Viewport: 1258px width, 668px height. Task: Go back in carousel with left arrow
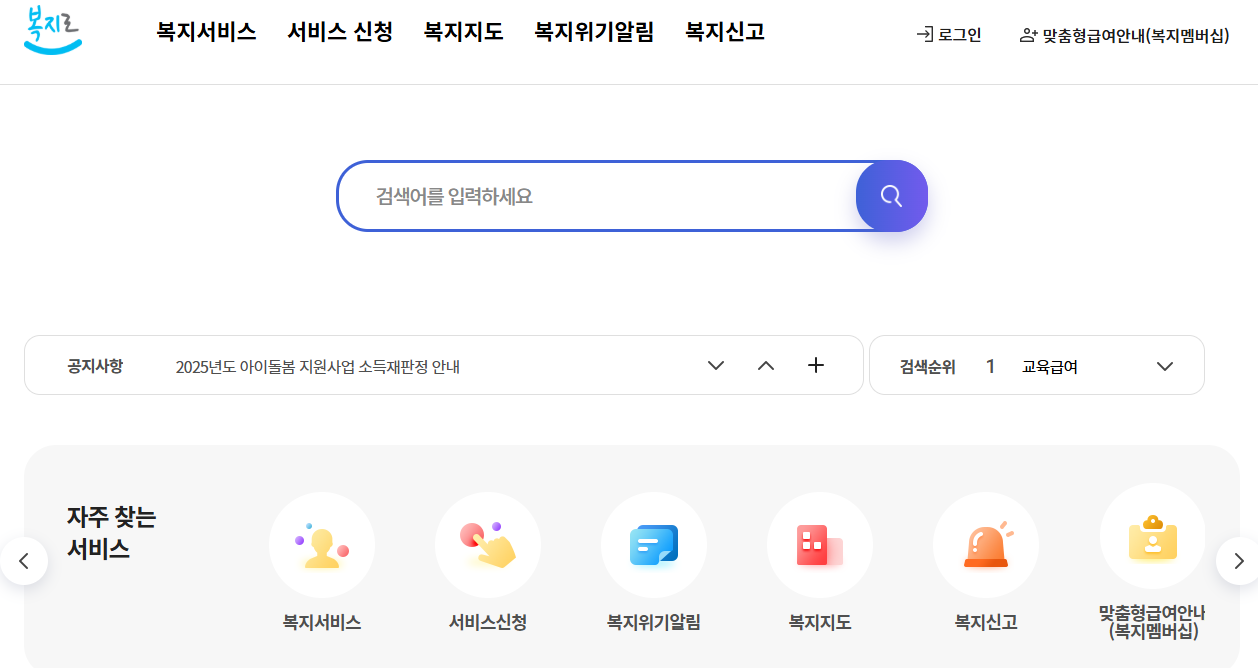22,561
